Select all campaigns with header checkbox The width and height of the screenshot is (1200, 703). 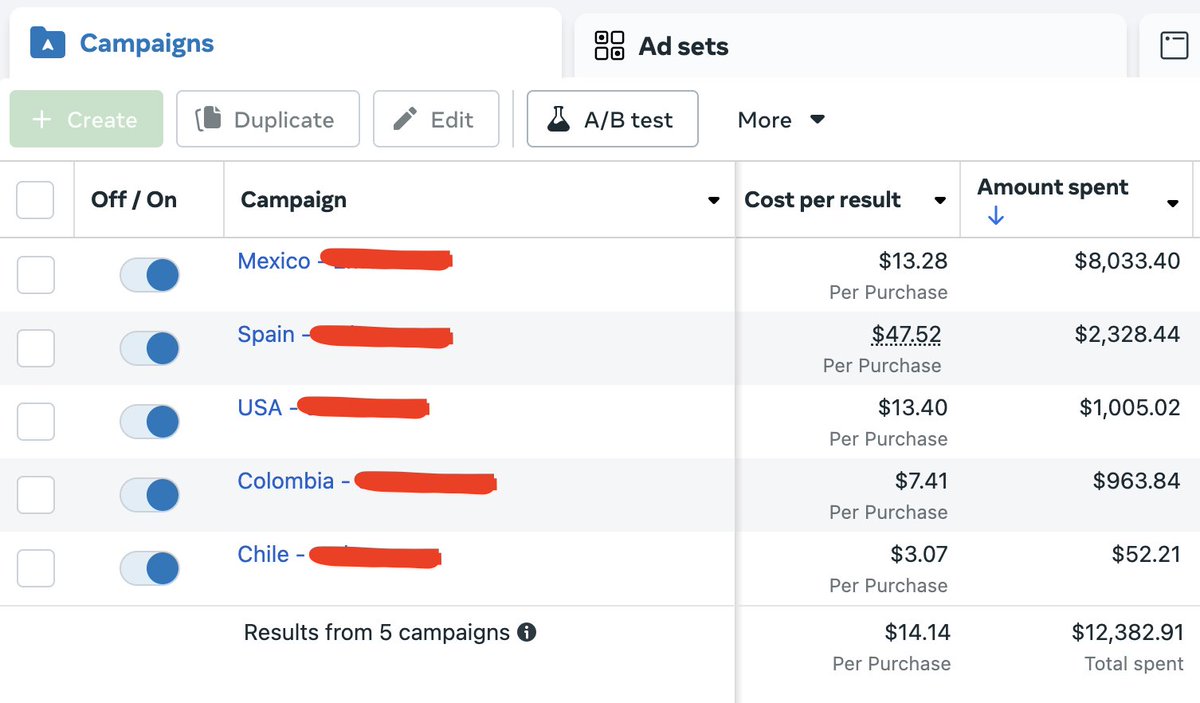point(35,200)
